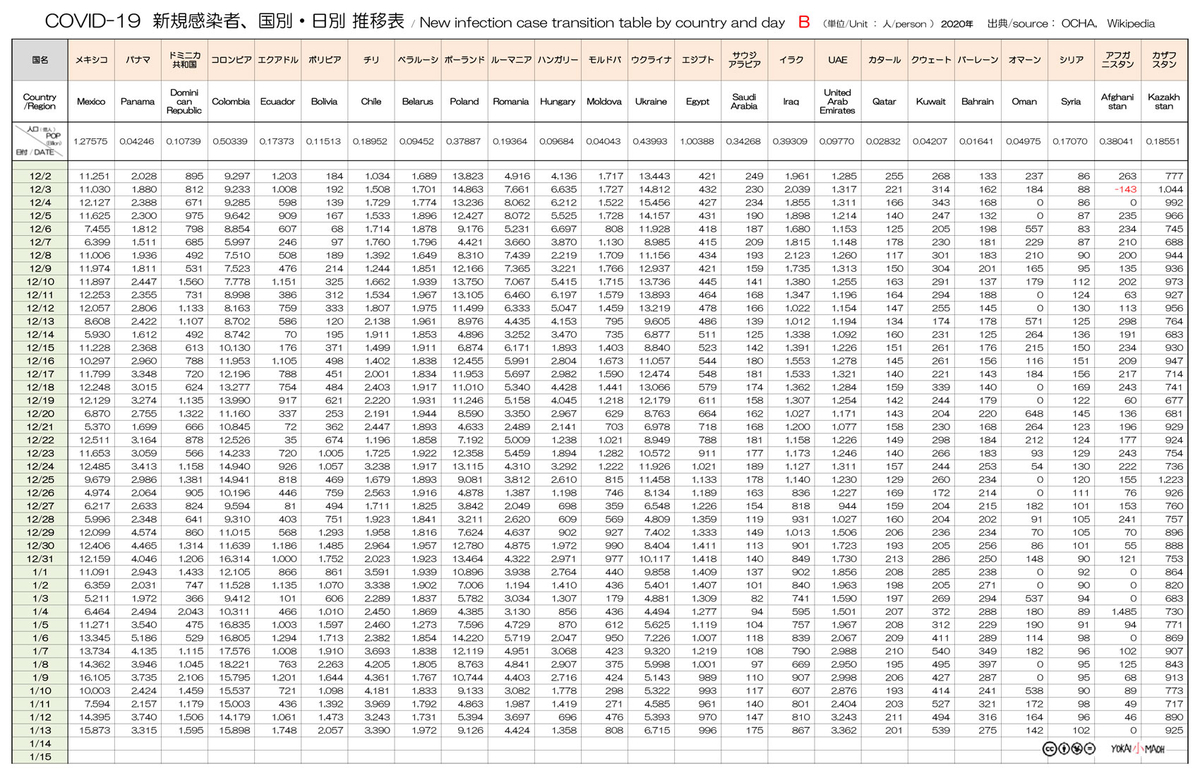The width and height of the screenshot is (1200, 771).
Task: Select the 'Saudi Arabia' column header
Action: [744, 101]
